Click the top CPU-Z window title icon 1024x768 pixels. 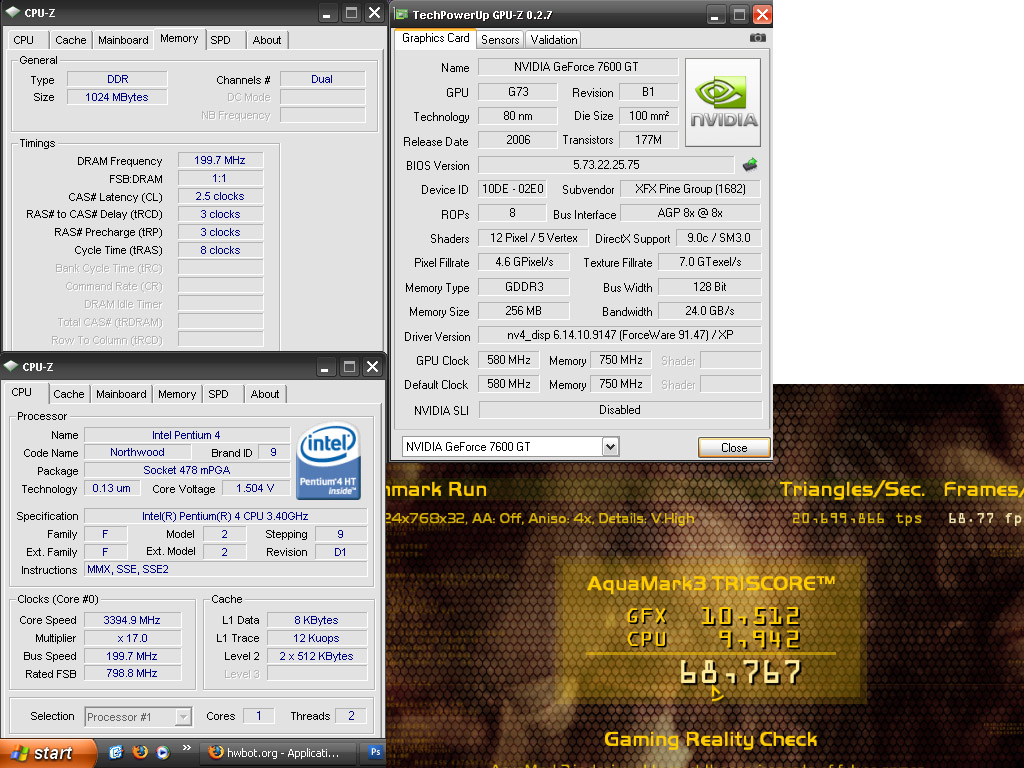coord(13,12)
